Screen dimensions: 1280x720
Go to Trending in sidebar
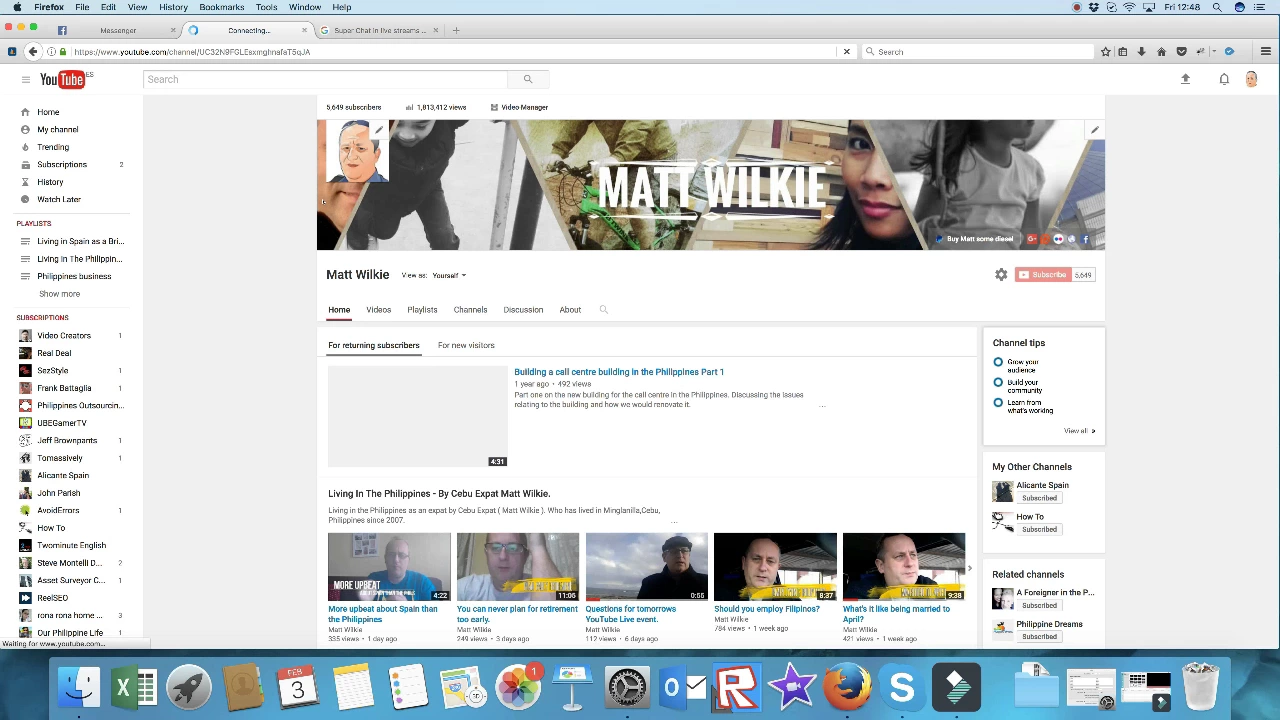point(53,147)
